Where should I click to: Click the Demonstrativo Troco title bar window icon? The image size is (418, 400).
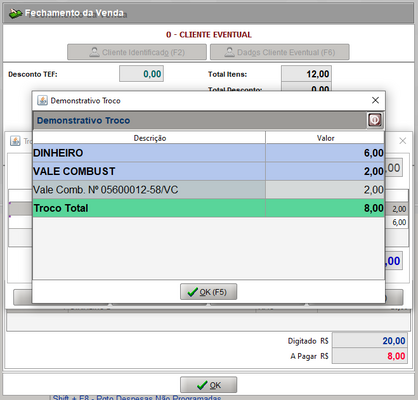coord(42,100)
